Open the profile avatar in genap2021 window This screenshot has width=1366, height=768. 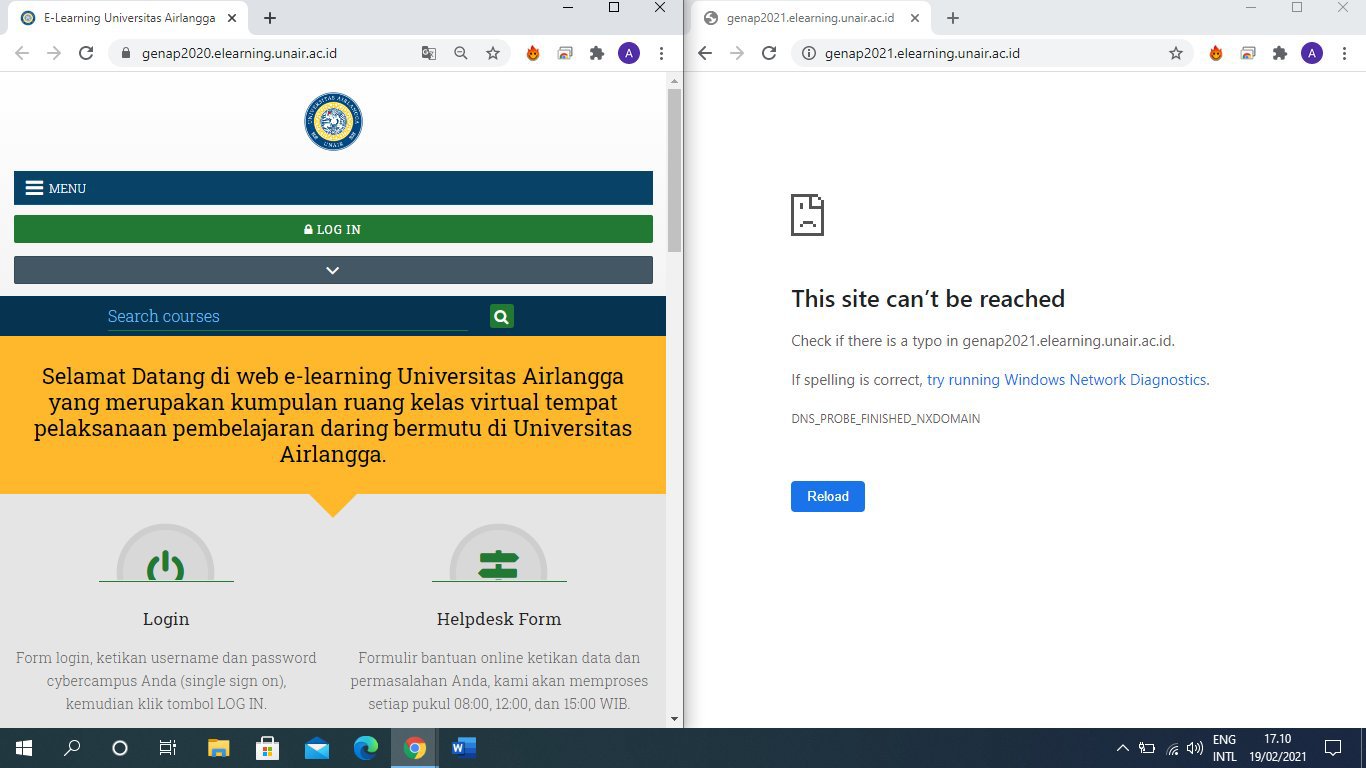[x=1312, y=53]
